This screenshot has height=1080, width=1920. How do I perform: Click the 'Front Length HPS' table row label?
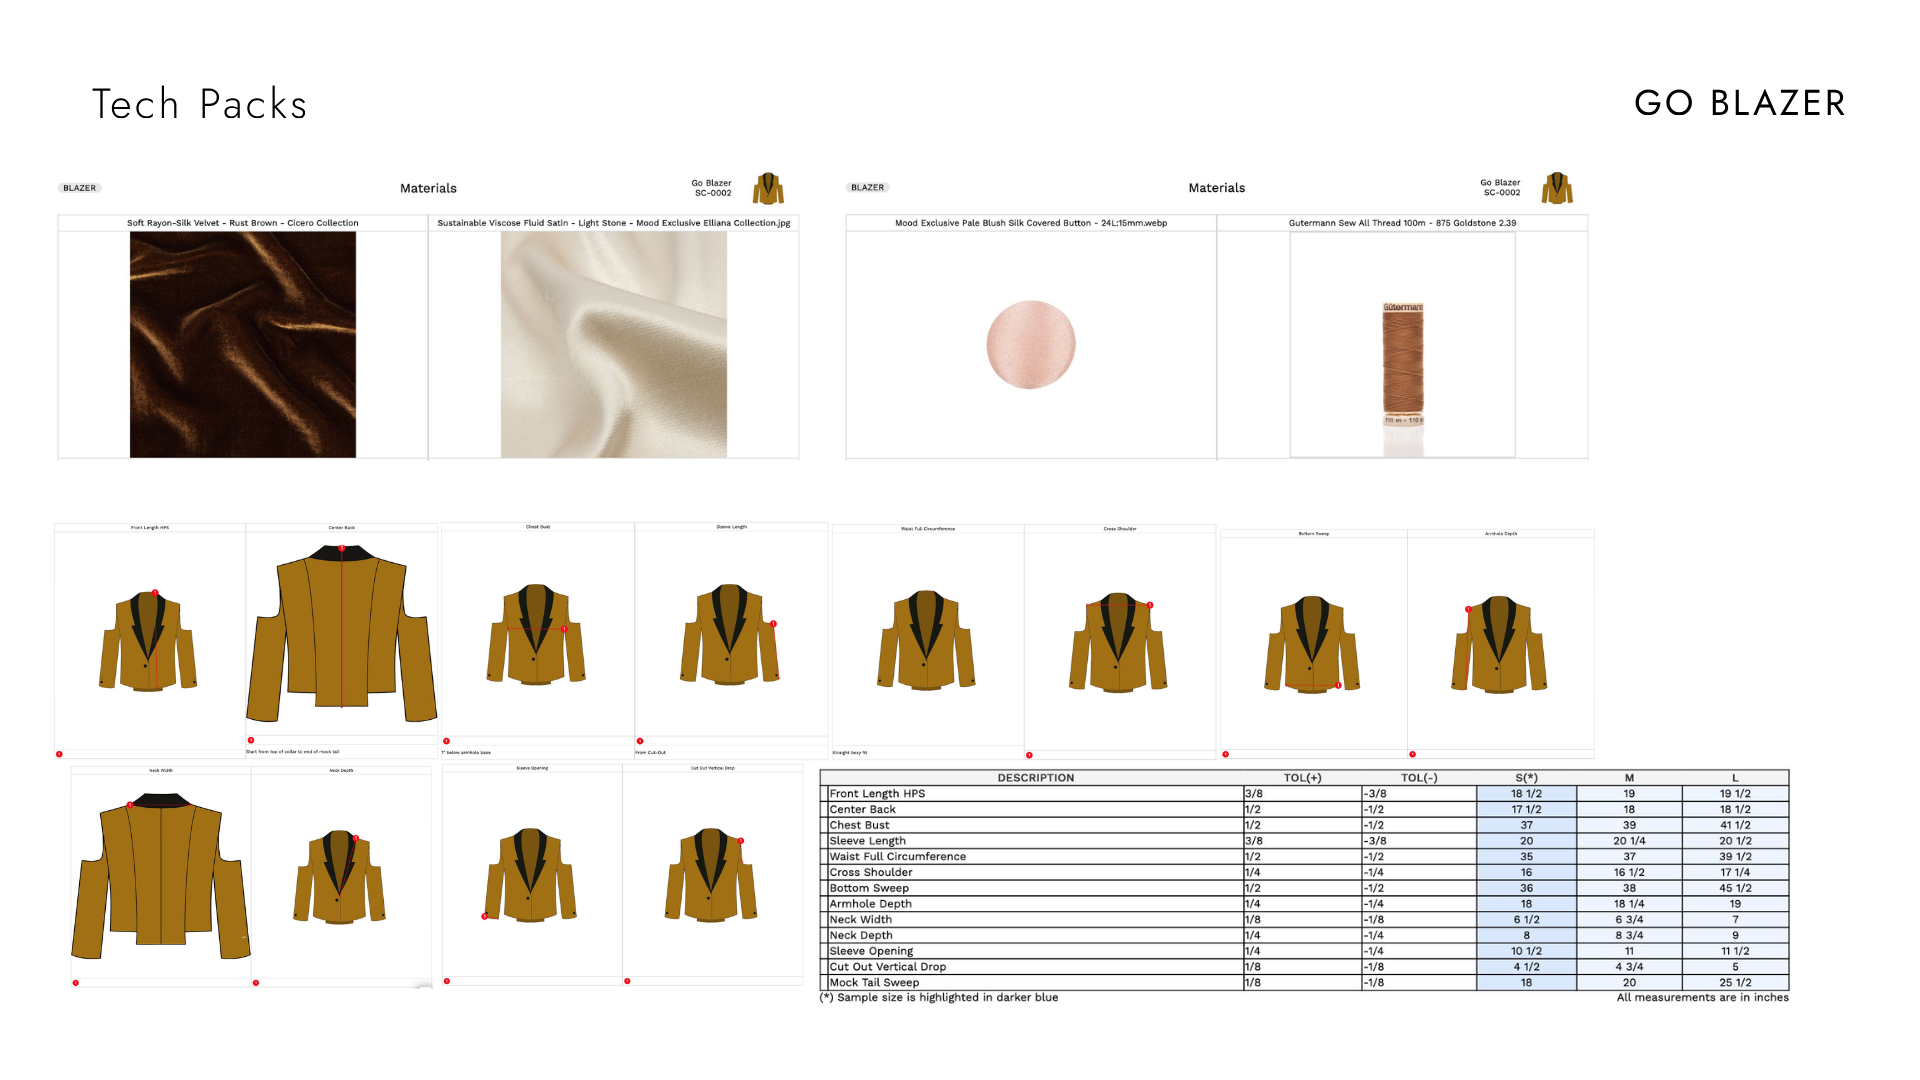click(x=877, y=794)
